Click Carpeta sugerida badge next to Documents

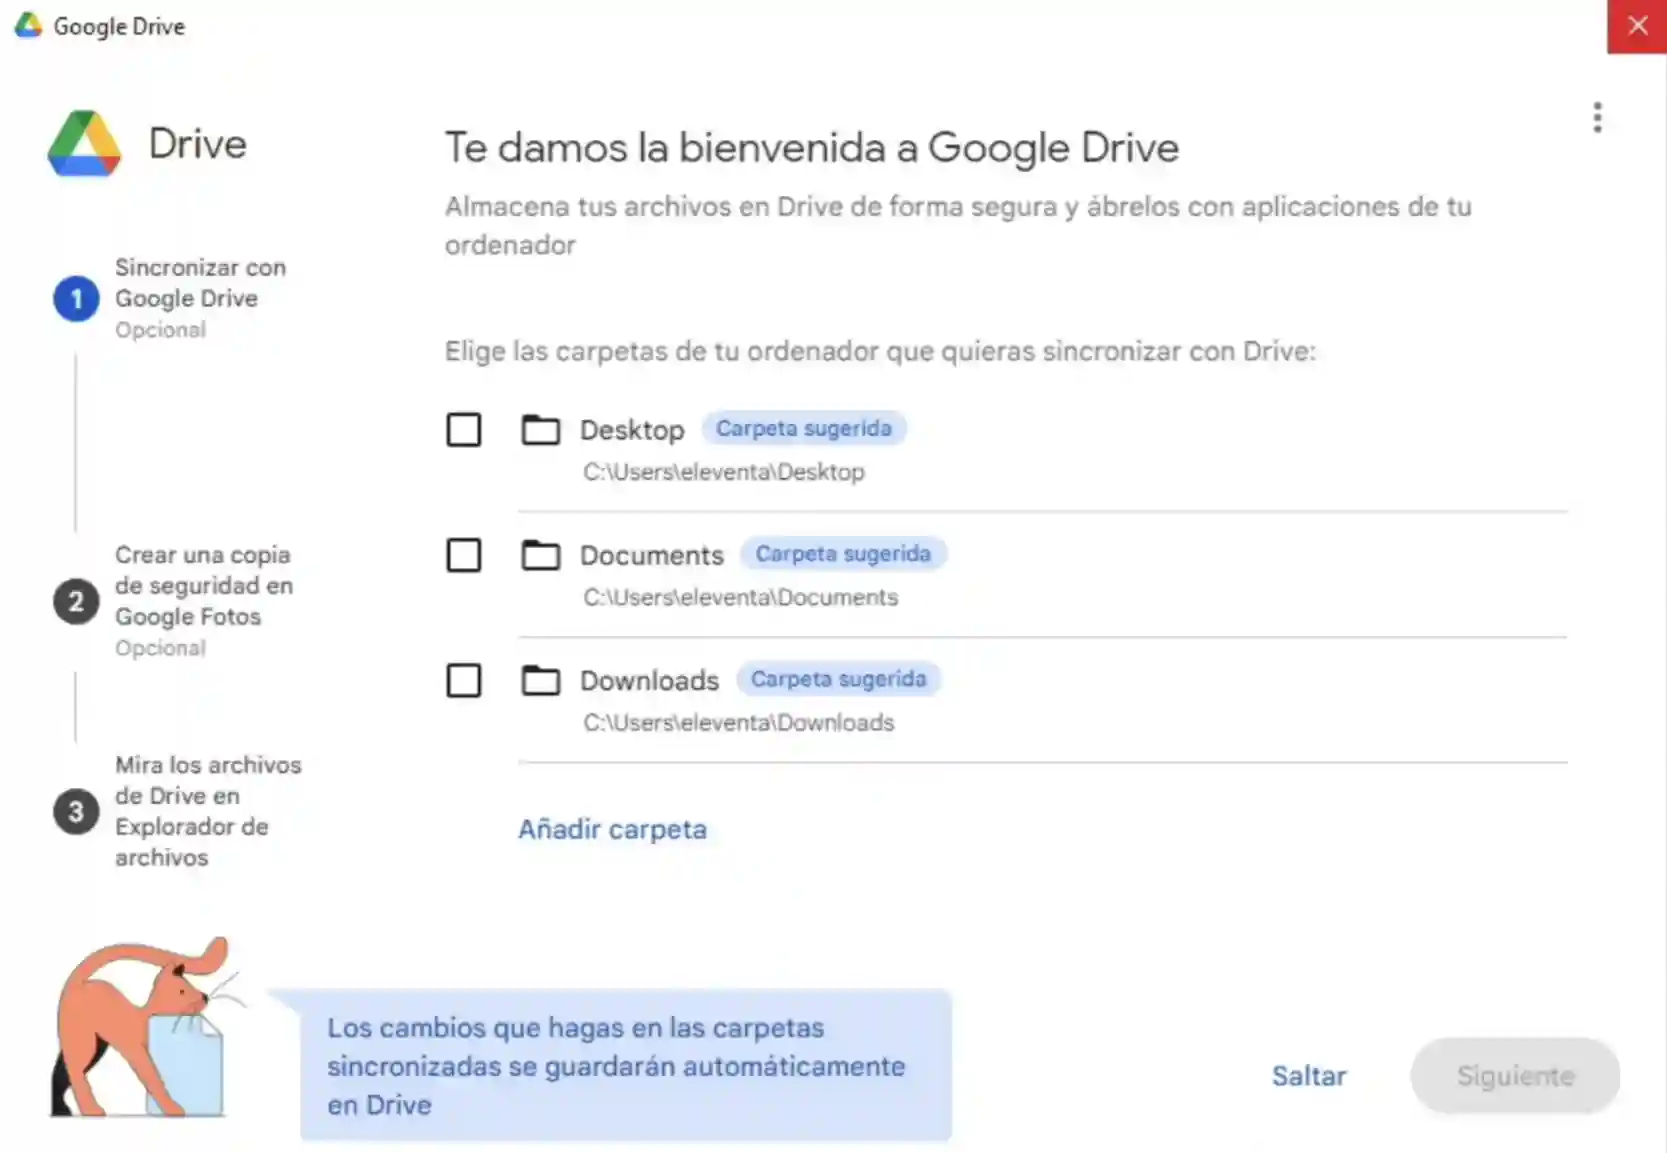click(843, 553)
